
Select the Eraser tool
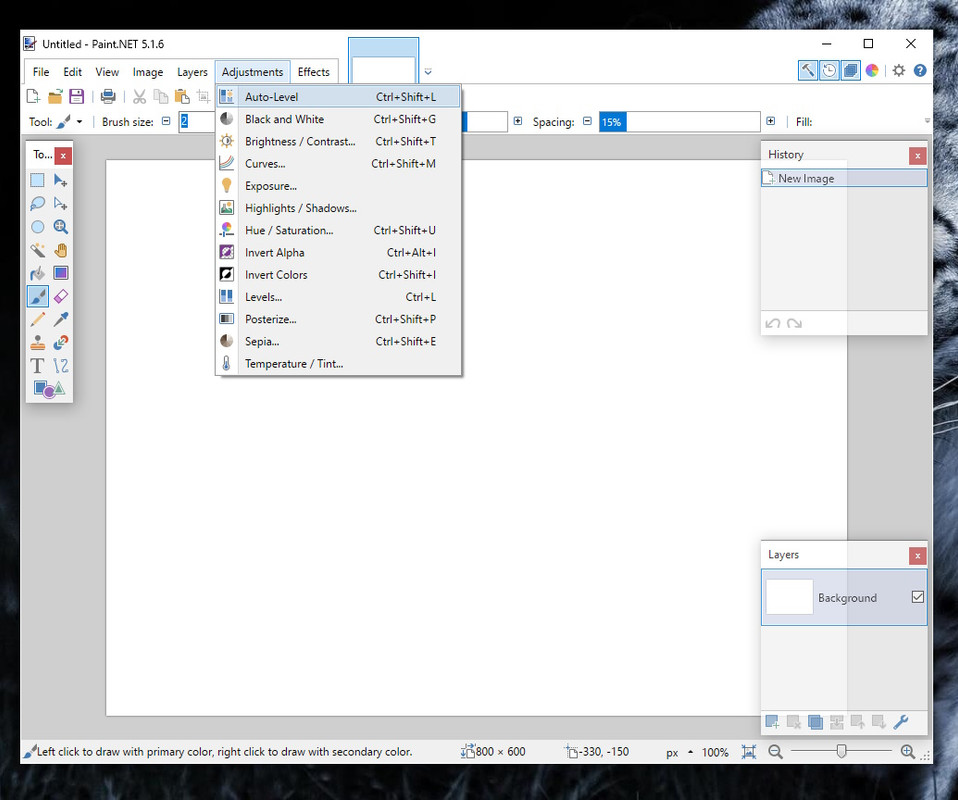pos(60,296)
